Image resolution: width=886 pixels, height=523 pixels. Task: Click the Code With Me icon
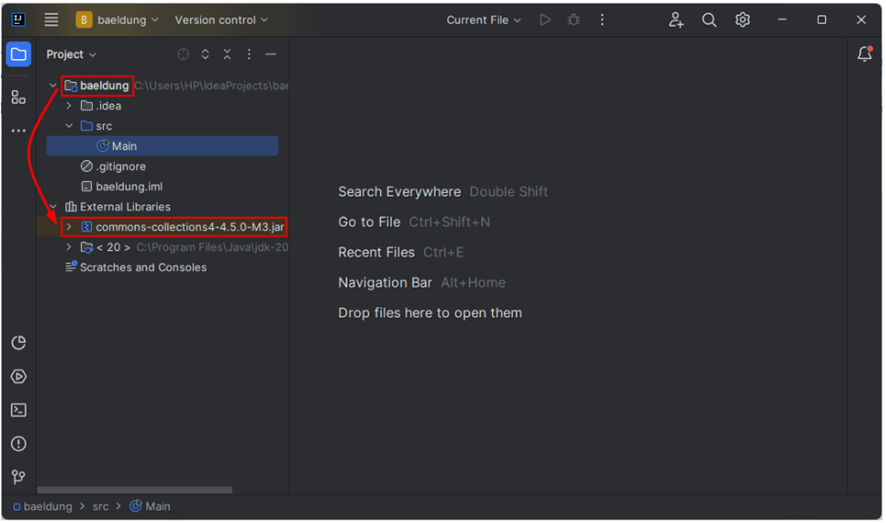tap(677, 20)
